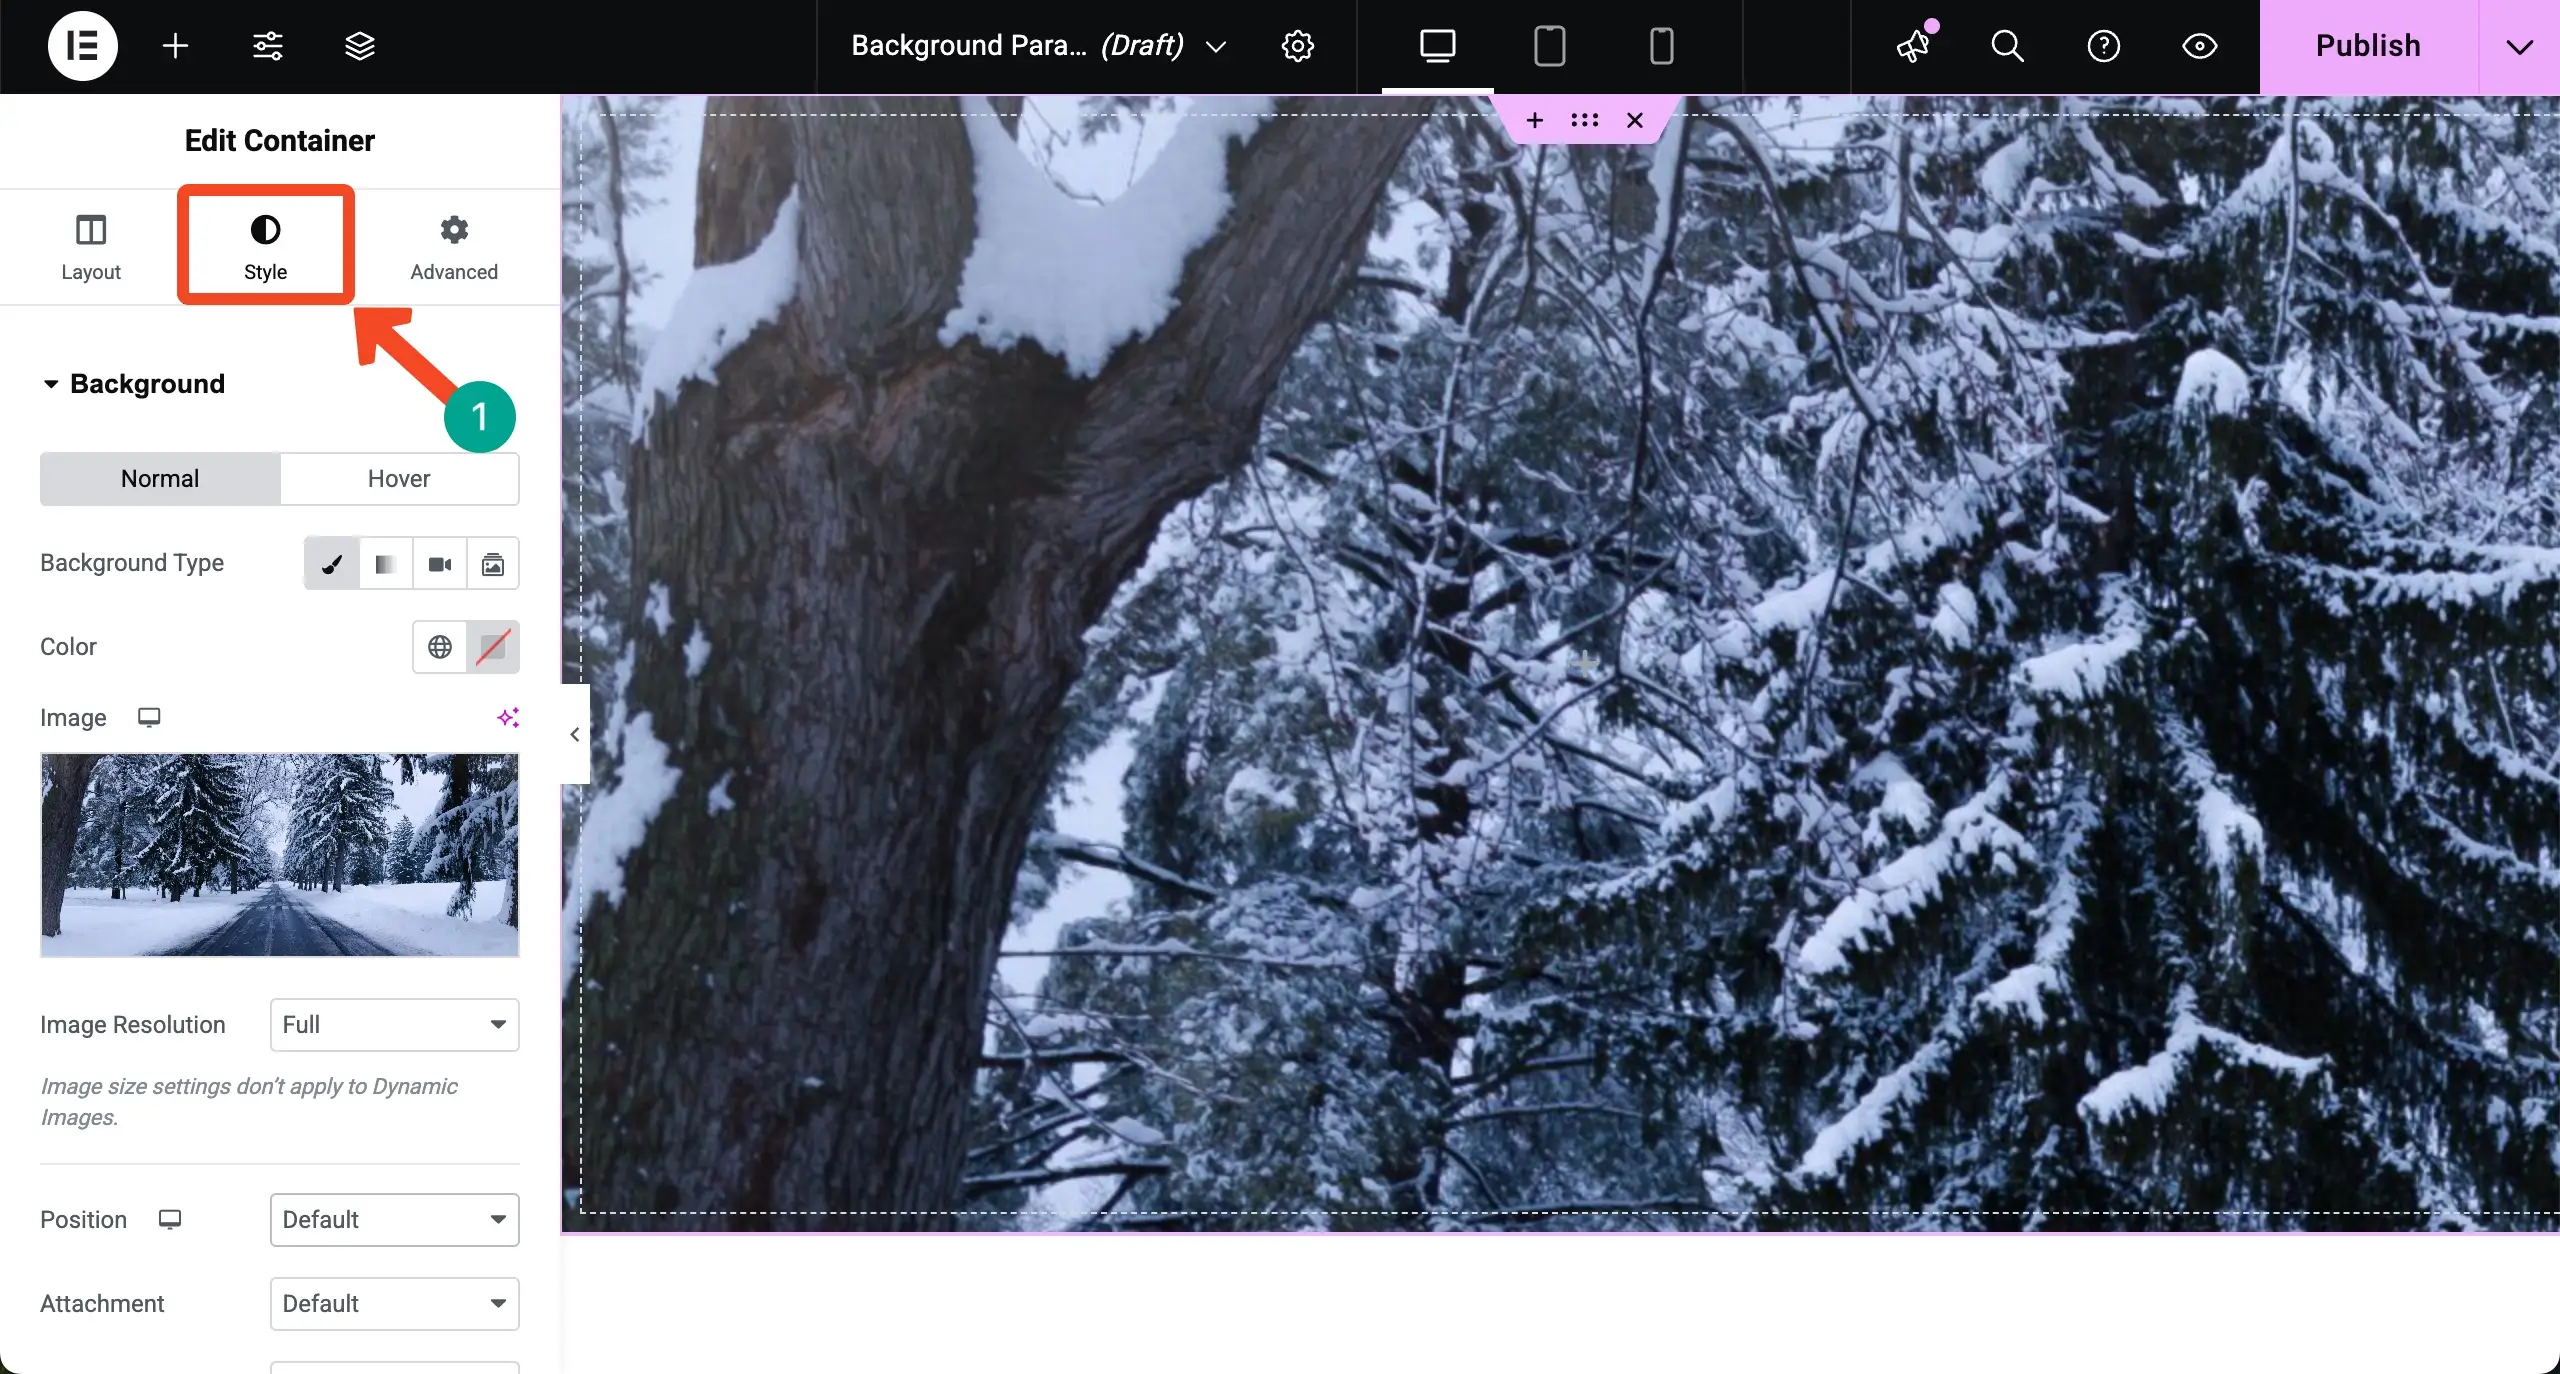Viewport: 2560px width, 1374px height.
Task: Open page settings gear icon
Action: click(1298, 46)
